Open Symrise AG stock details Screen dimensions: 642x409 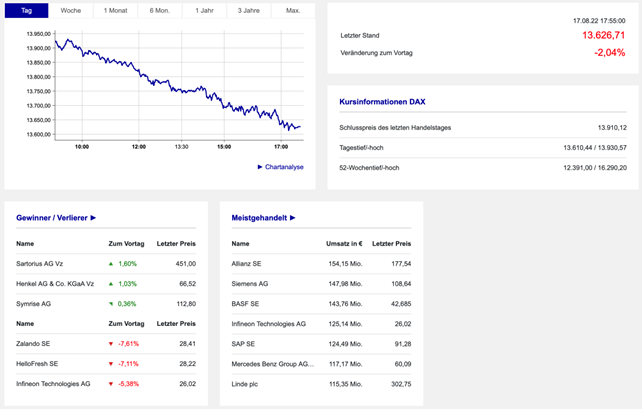pyautogui.click(x=37, y=303)
